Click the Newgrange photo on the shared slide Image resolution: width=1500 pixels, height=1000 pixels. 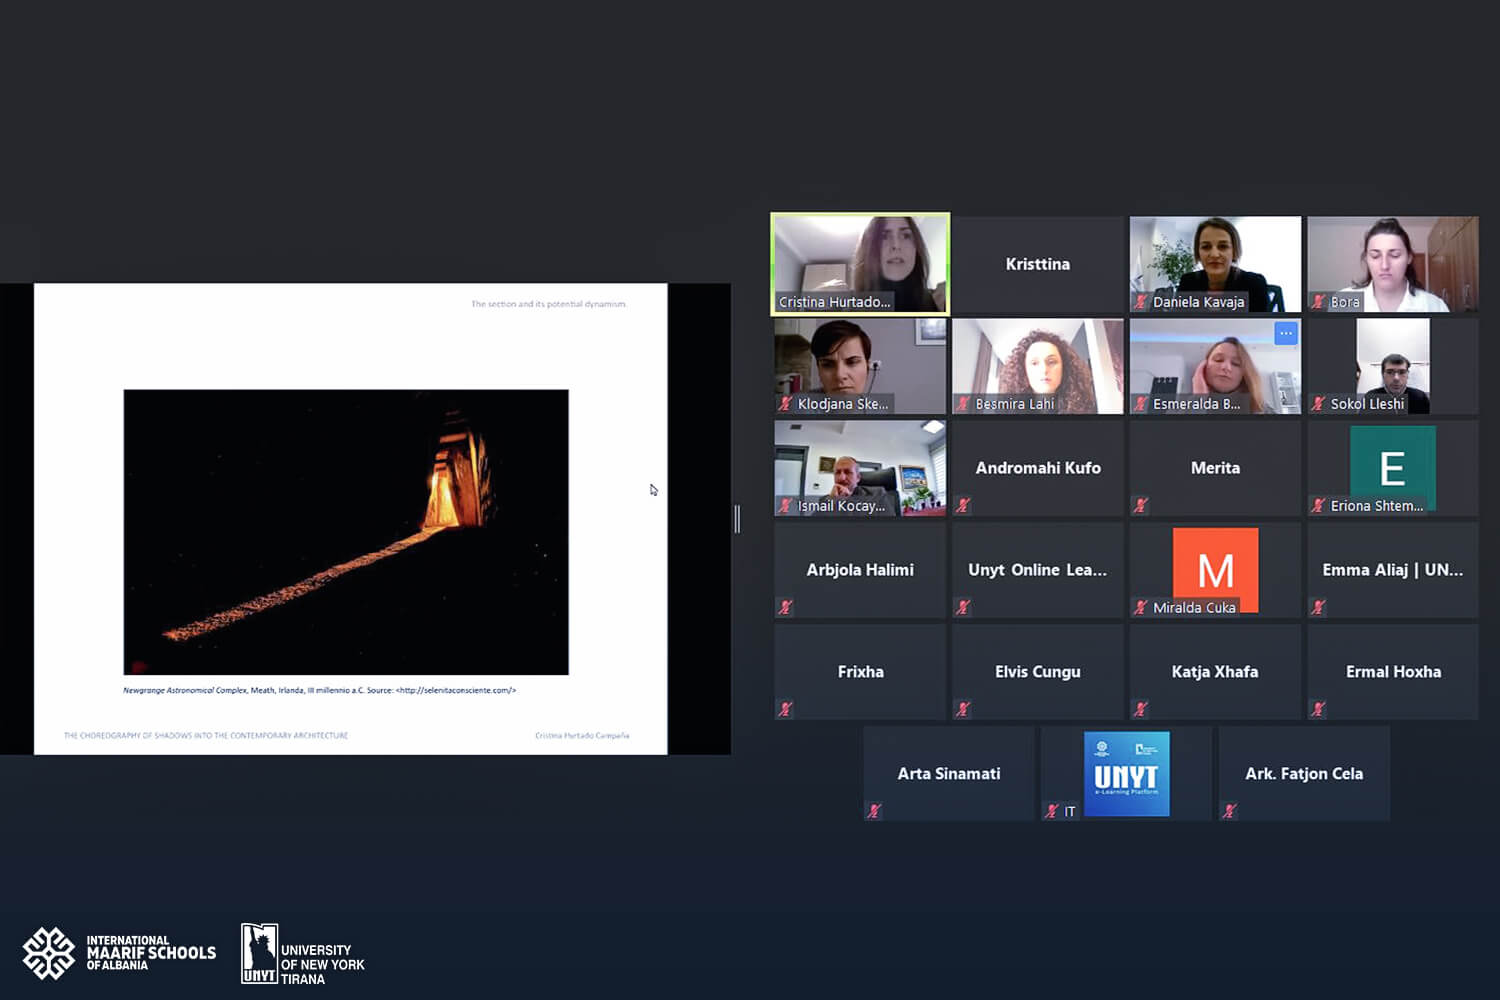346,531
